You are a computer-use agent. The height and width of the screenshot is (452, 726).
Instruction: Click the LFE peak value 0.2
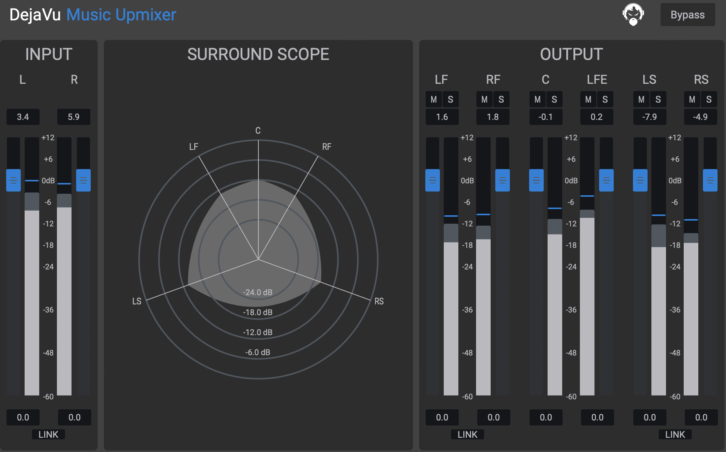tap(597, 117)
